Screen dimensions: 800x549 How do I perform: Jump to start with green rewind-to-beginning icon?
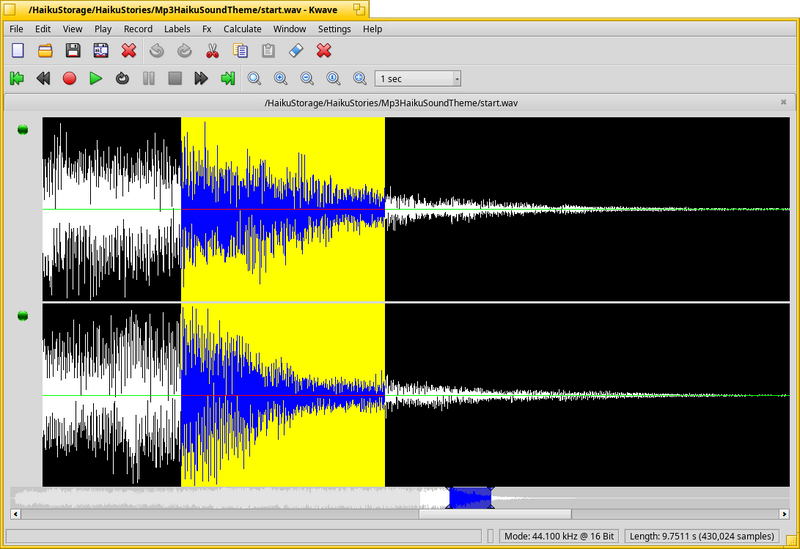[17, 79]
